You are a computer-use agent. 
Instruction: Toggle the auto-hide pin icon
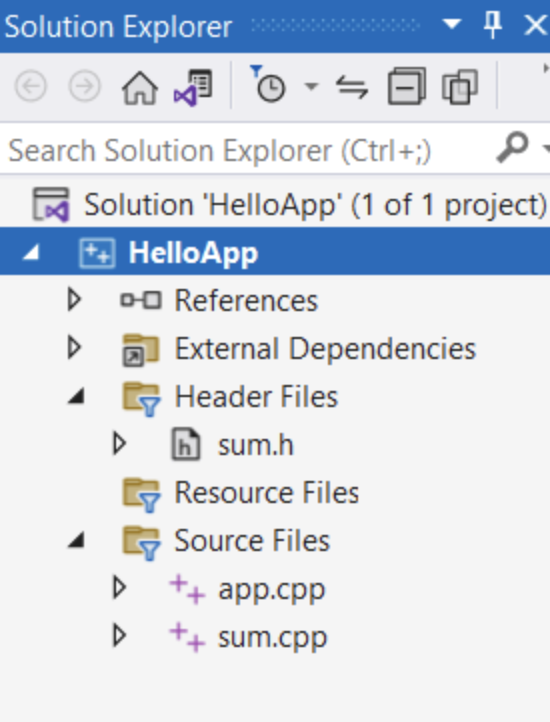coord(492,24)
